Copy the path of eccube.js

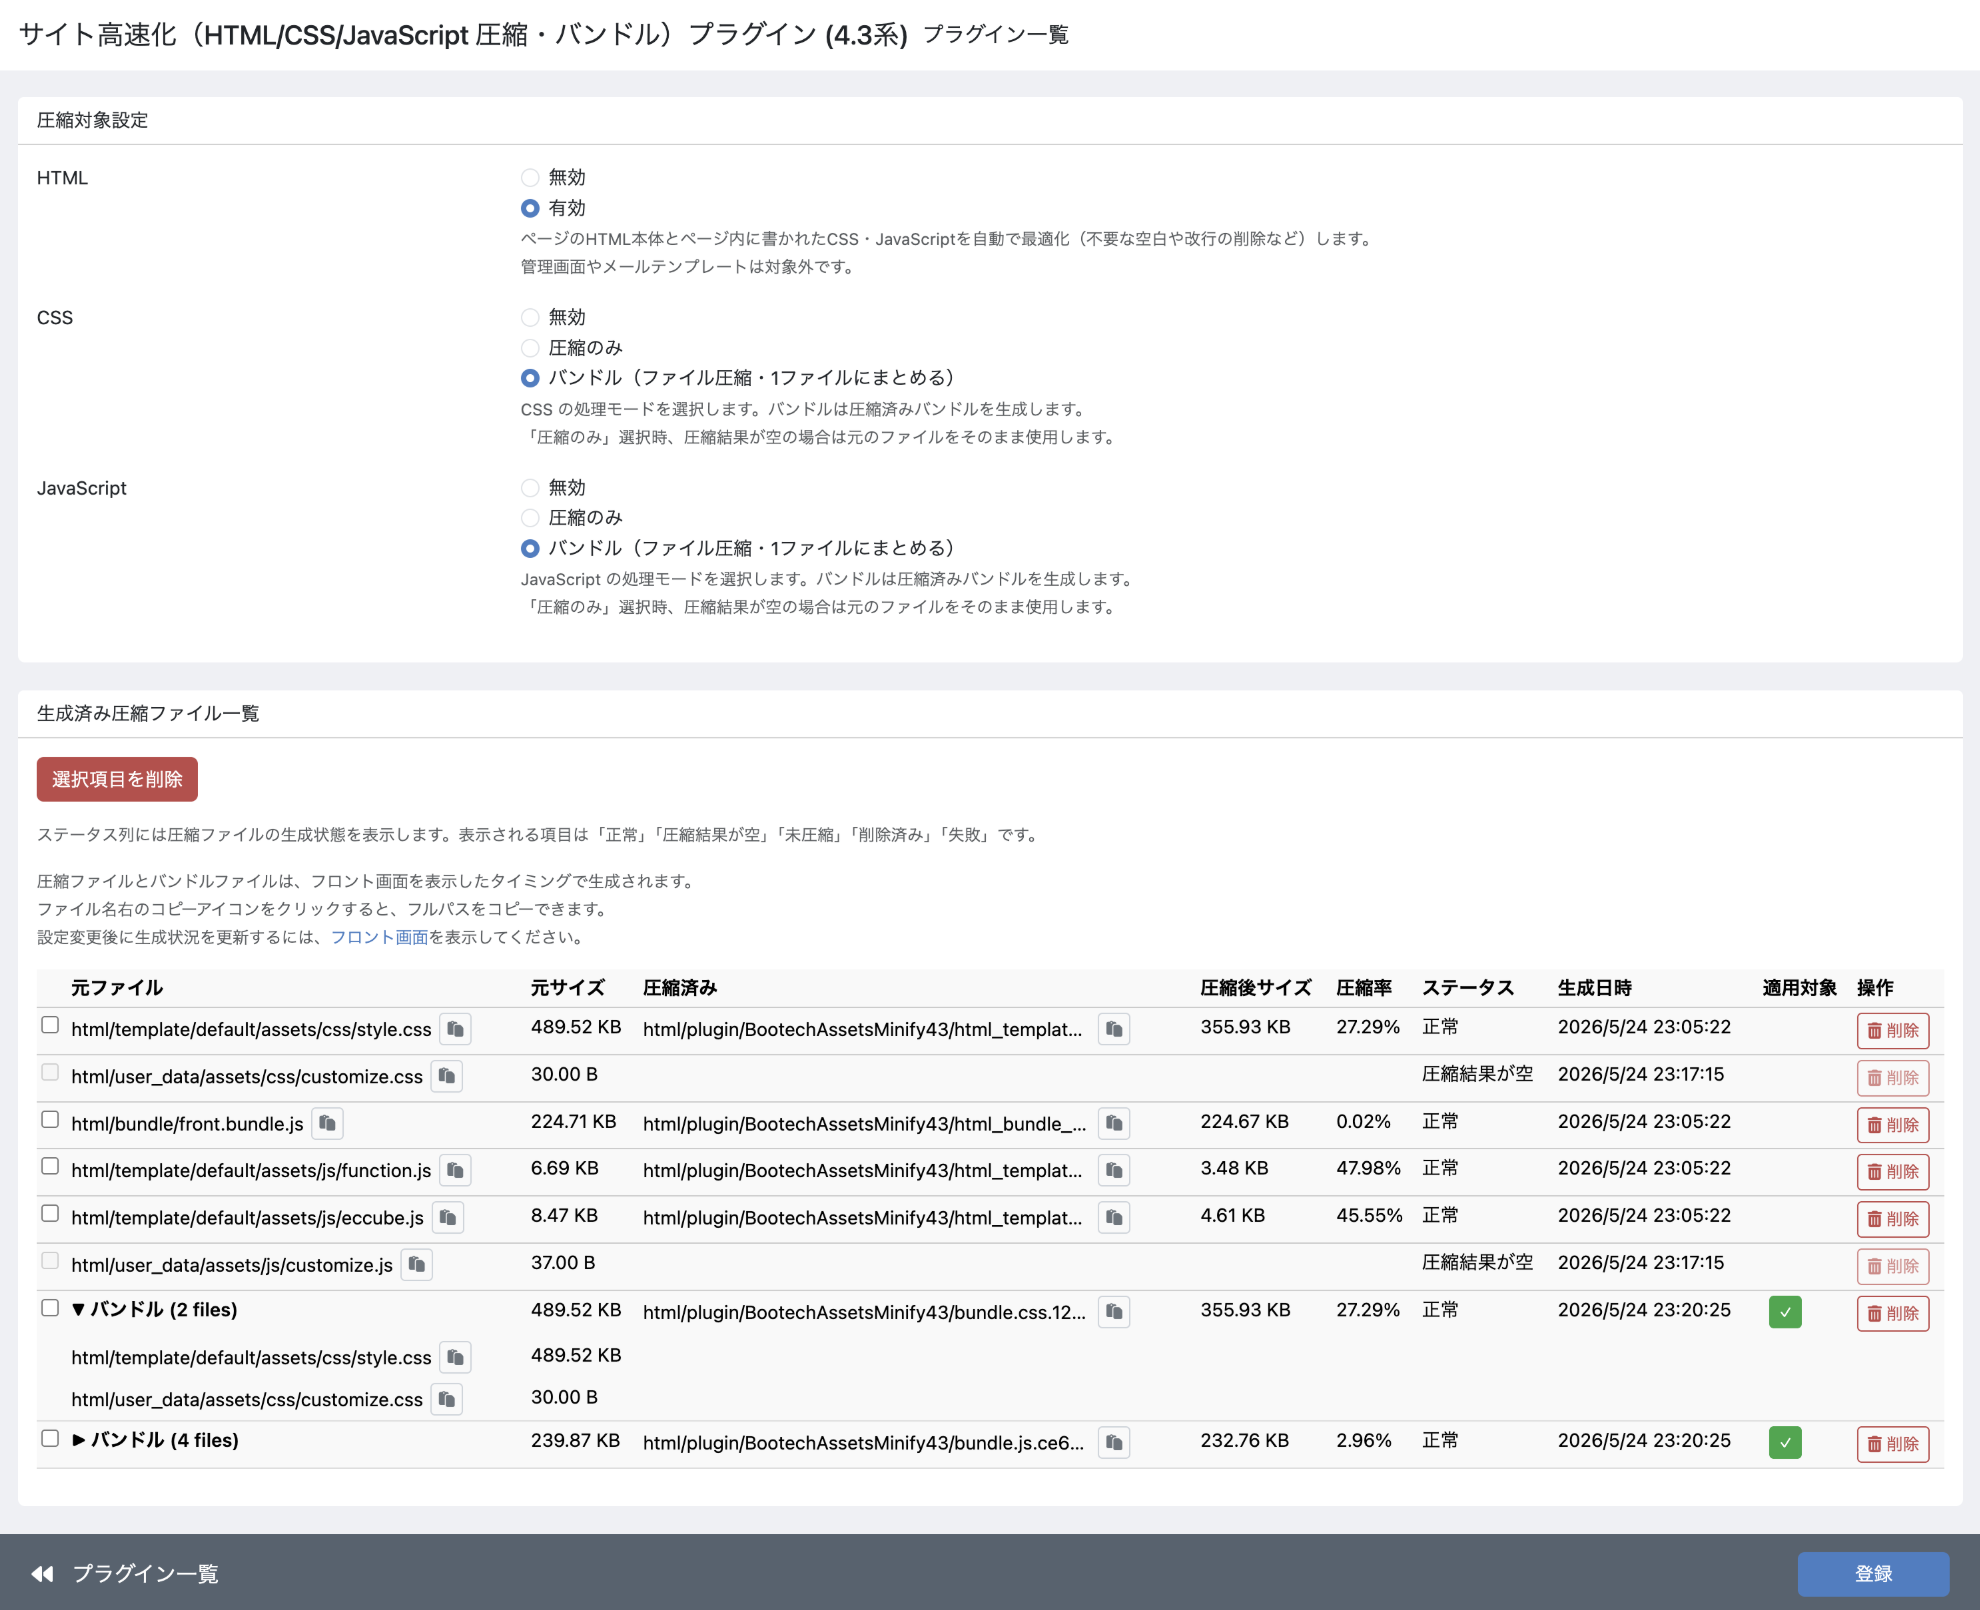click(448, 1217)
